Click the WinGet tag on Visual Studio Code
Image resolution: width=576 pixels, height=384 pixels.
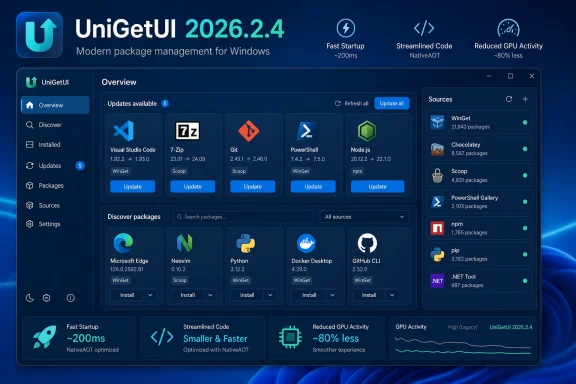pos(120,171)
